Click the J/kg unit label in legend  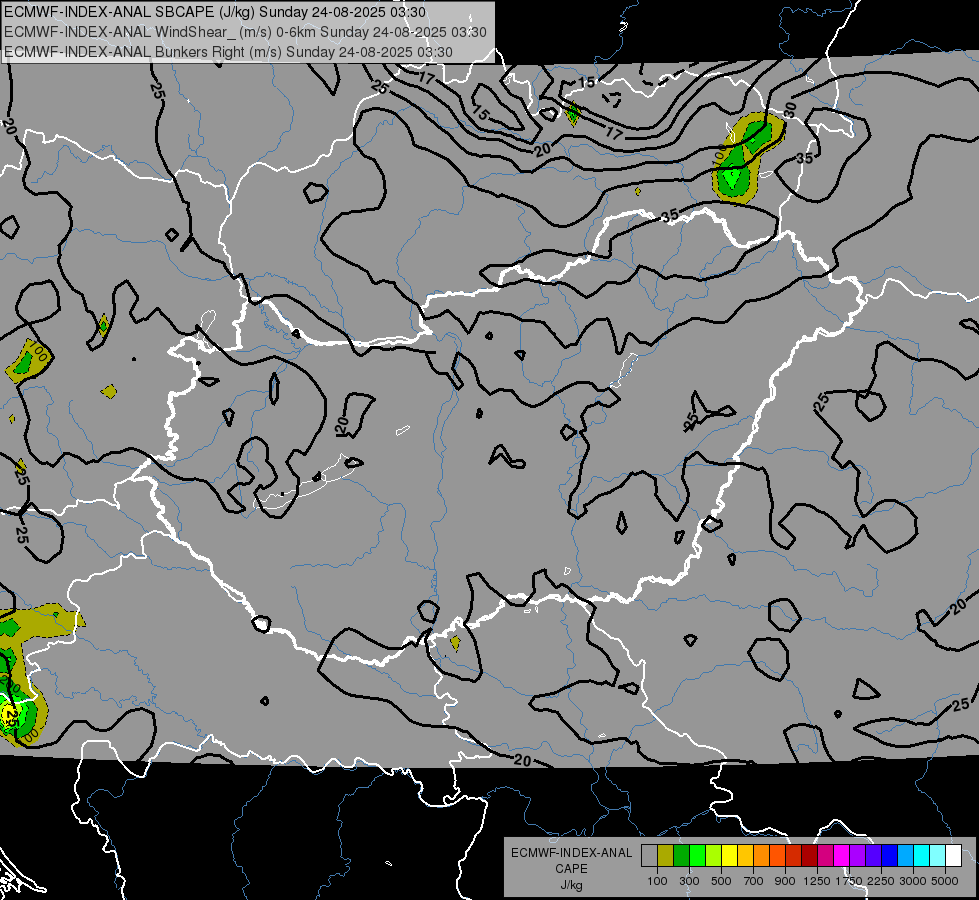coord(571,886)
